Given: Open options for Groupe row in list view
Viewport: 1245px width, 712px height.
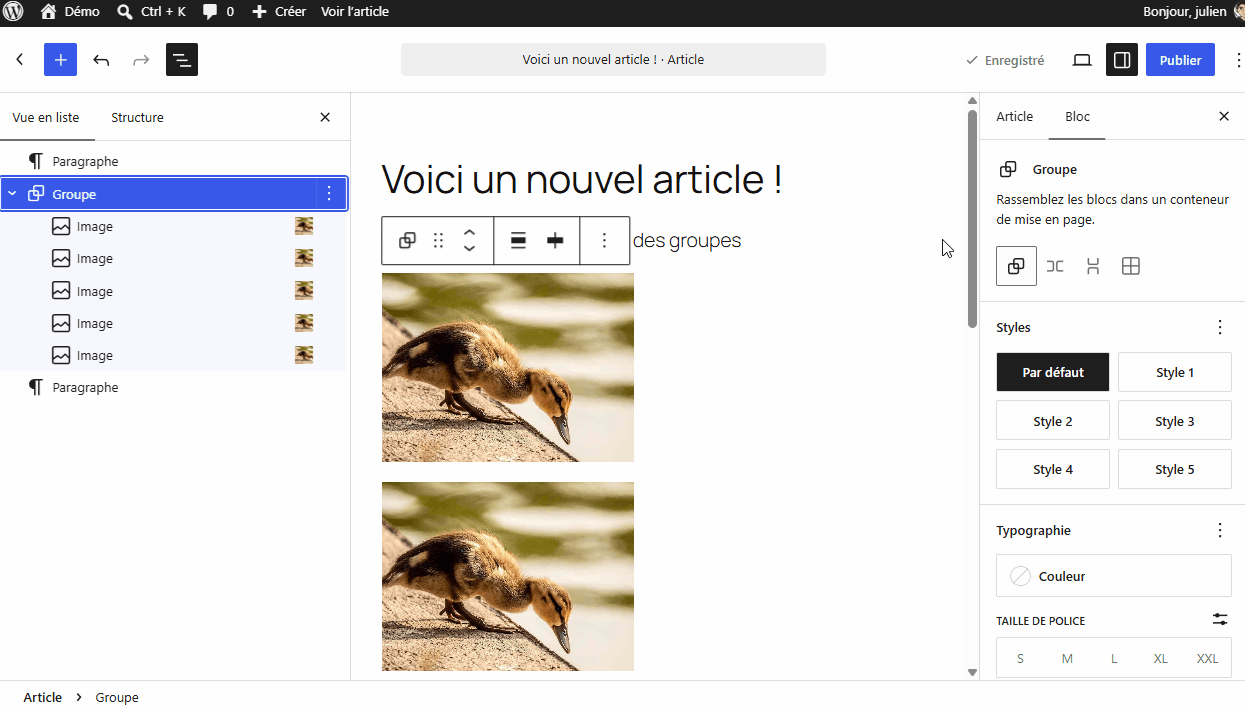Looking at the screenshot, I should (x=329, y=194).
